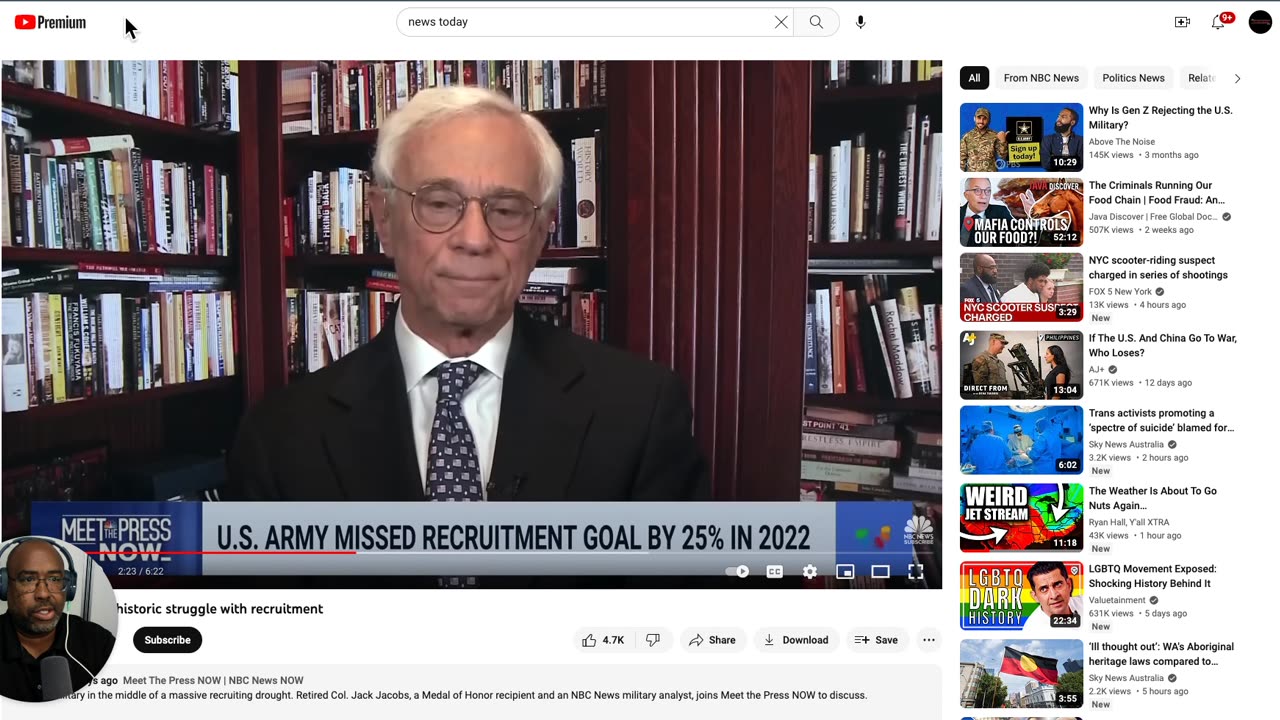Open the WA Aboriginal flag thumbnail
This screenshot has width=1280, height=720.
click(1021, 674)
